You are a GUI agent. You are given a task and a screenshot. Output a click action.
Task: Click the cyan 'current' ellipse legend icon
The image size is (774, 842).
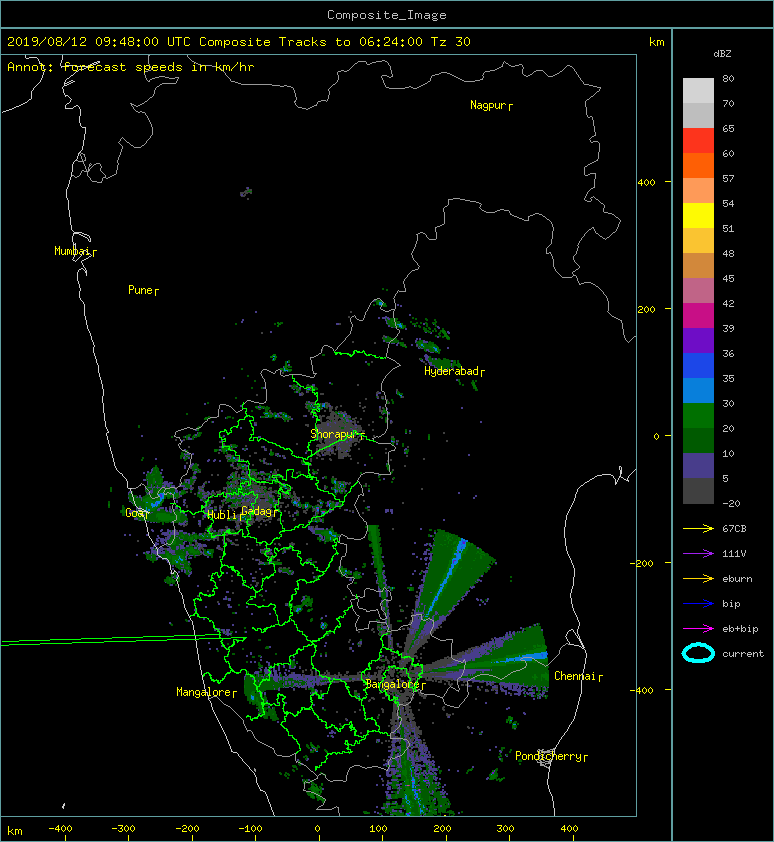coord(698,653)
